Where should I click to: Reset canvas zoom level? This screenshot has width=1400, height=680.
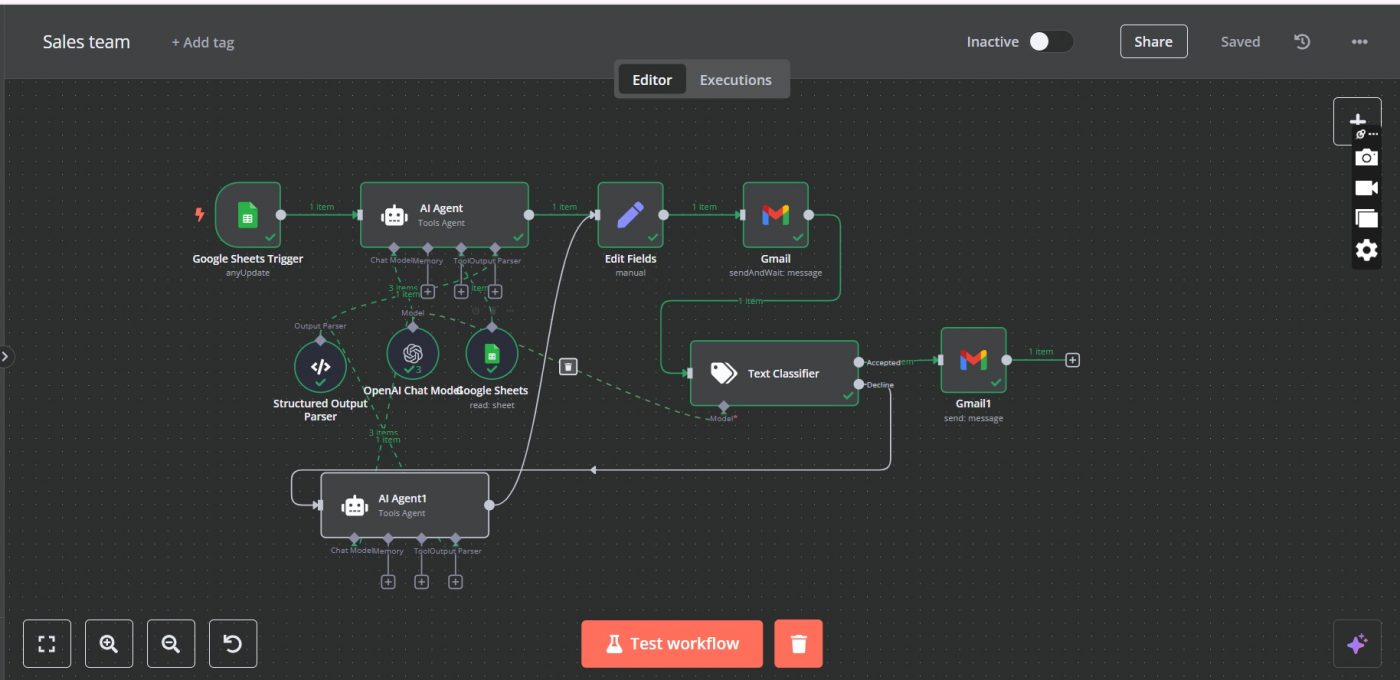[233, 644]
